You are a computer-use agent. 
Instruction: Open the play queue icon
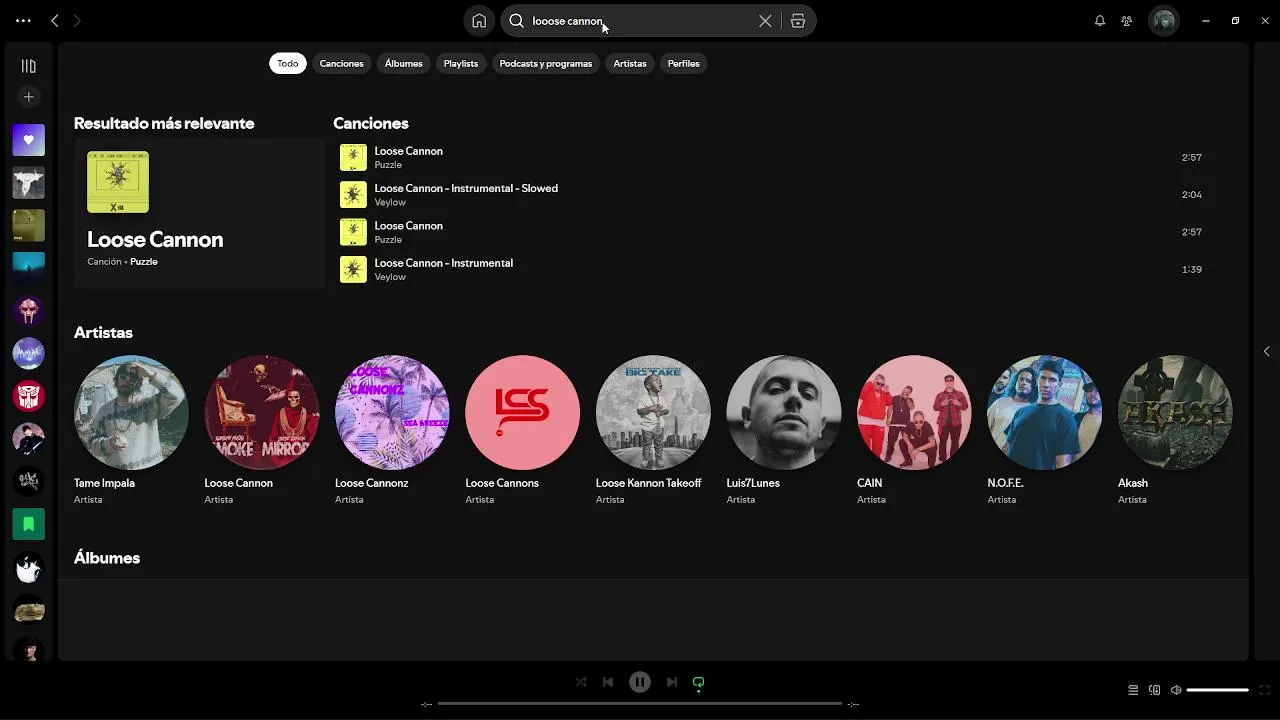pyautogui.click(x=1133, y=690)
